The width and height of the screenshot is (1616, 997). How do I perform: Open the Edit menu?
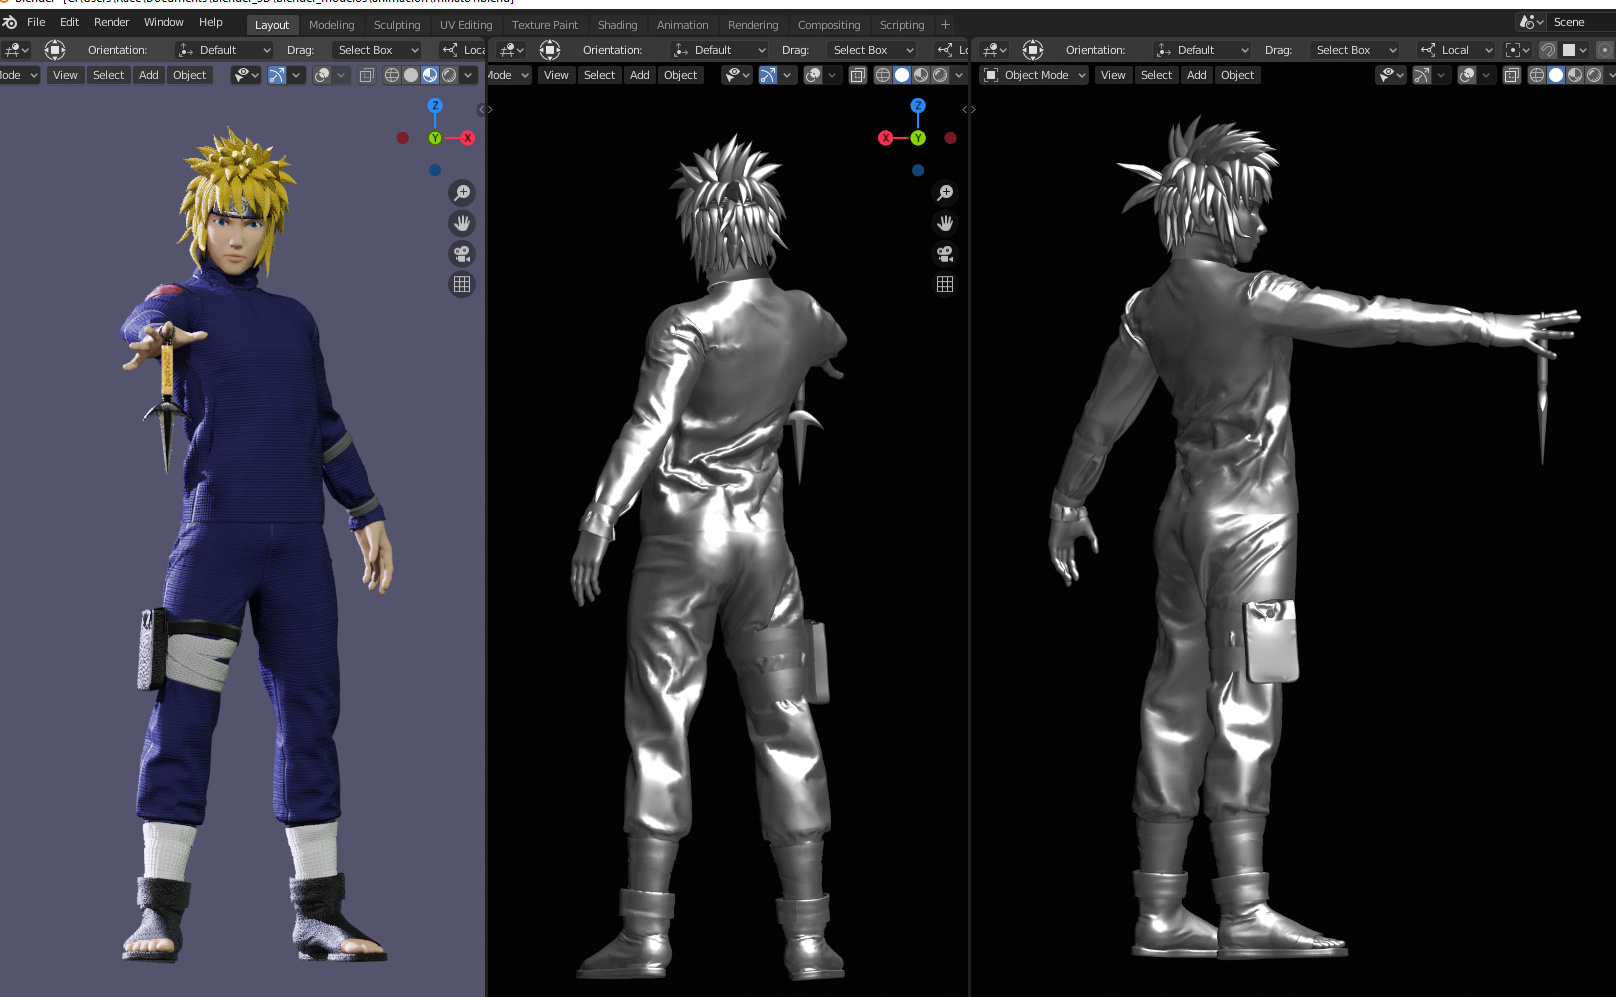(x=69, y=22)
